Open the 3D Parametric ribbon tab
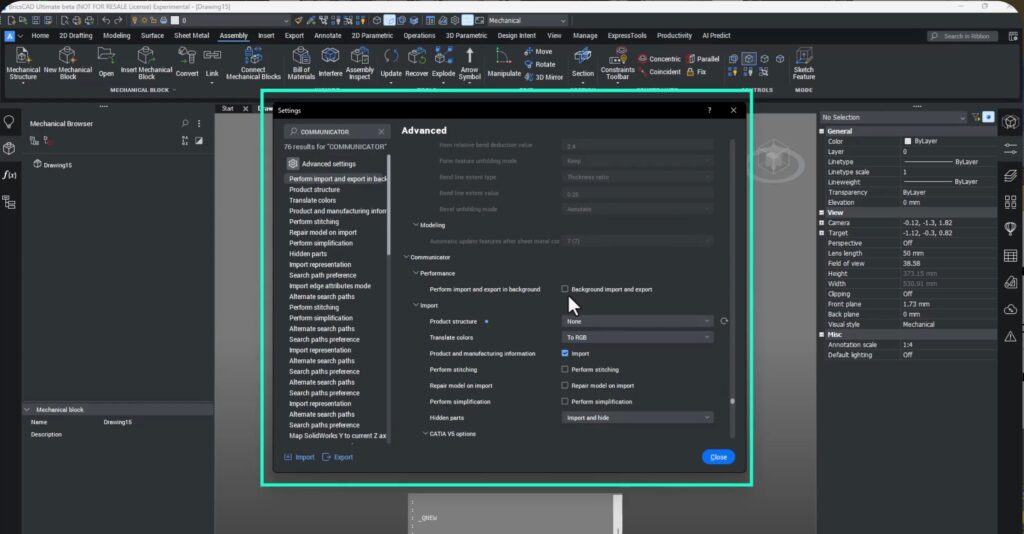 466,36
